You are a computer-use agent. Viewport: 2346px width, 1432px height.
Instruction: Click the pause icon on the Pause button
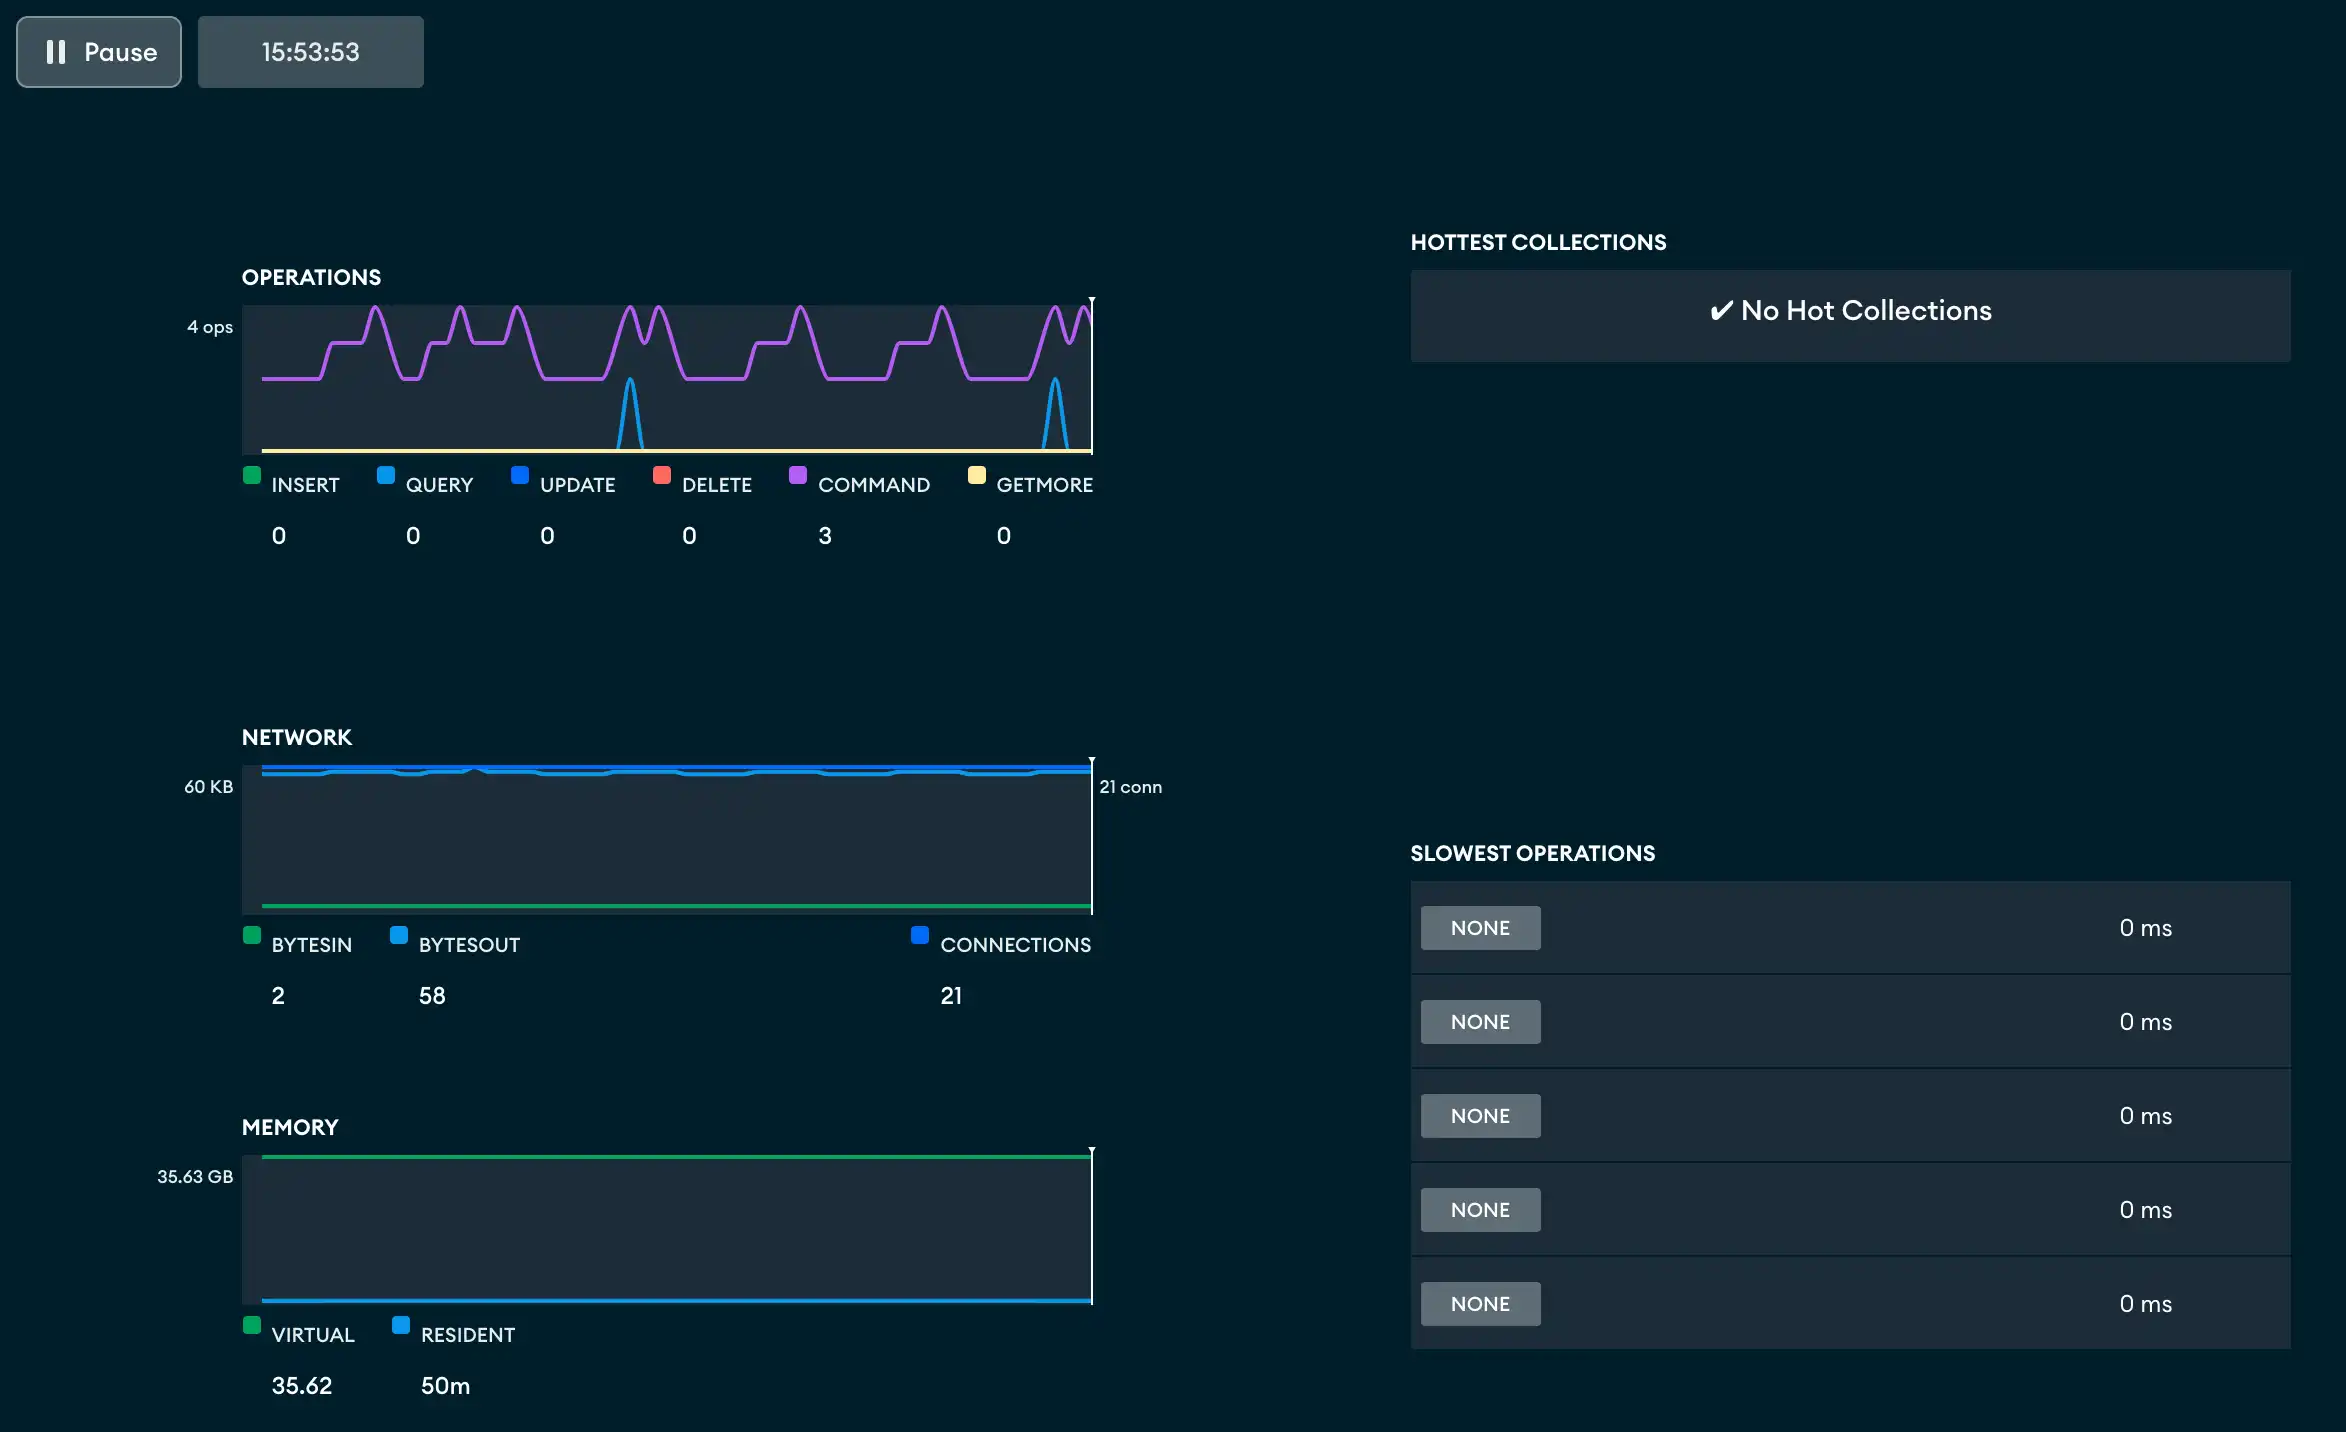(57, 52)
